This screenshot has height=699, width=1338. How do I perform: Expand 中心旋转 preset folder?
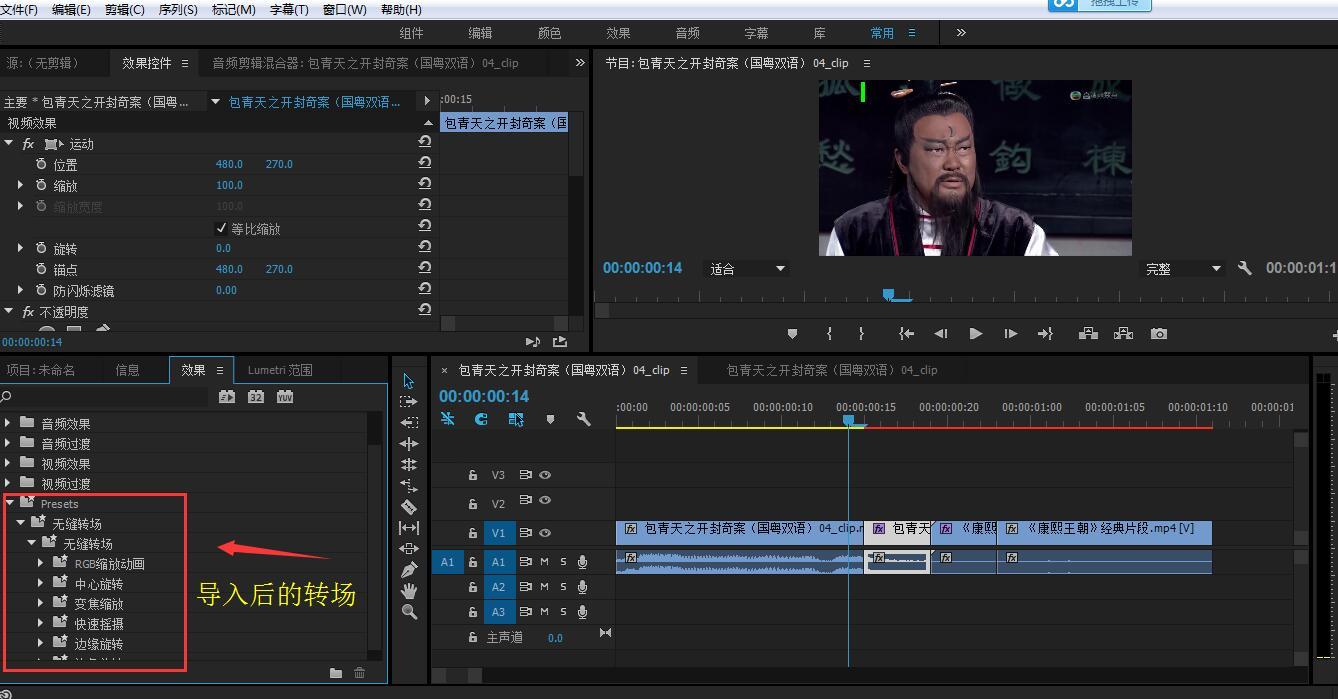click(41, 583)
